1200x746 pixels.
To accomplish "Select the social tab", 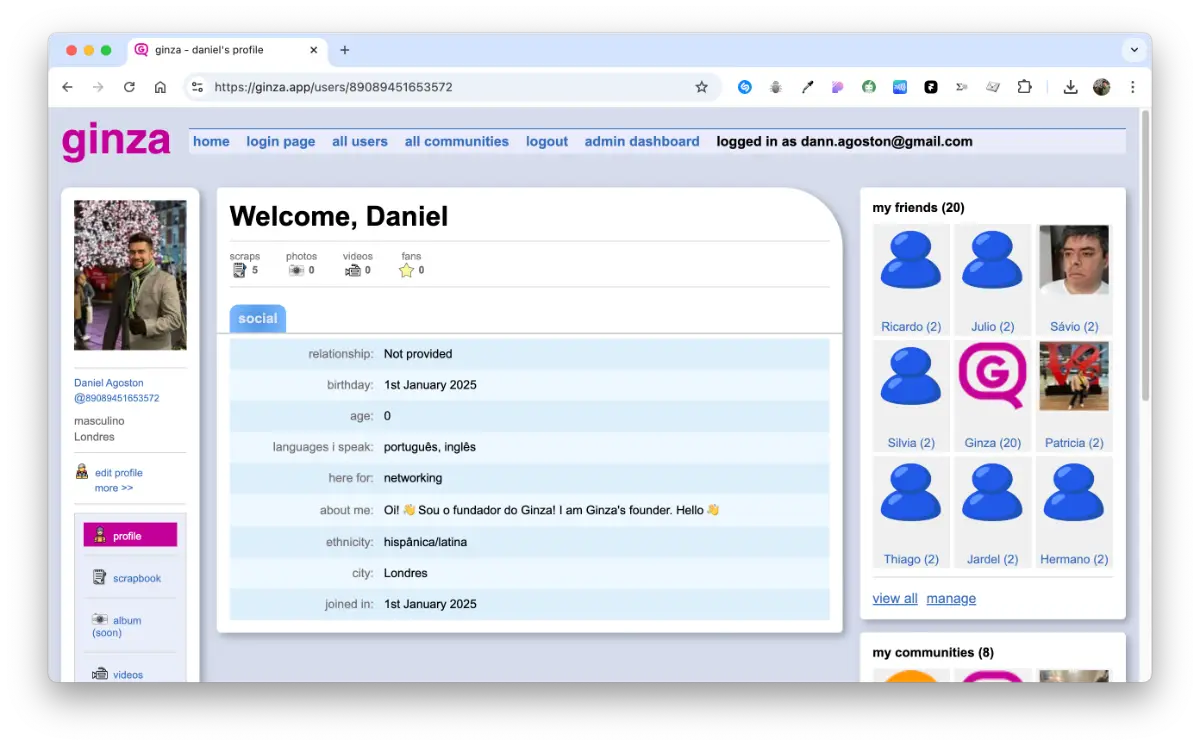I will [258, 318].
